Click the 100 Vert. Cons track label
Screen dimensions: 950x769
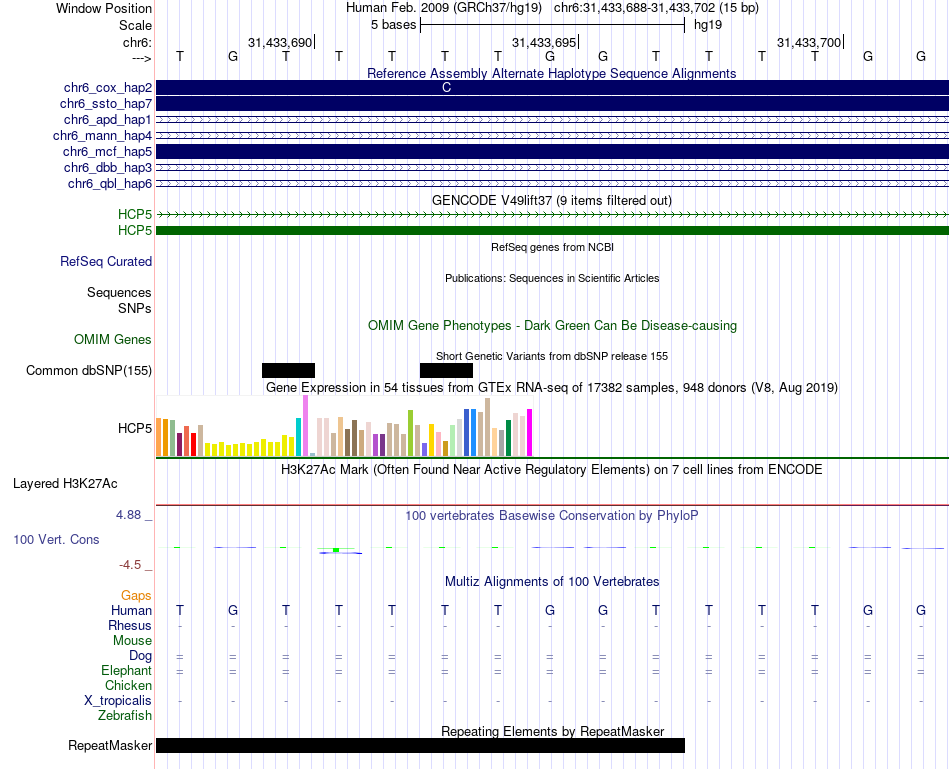pyautogui.click(x=56, y=539)
